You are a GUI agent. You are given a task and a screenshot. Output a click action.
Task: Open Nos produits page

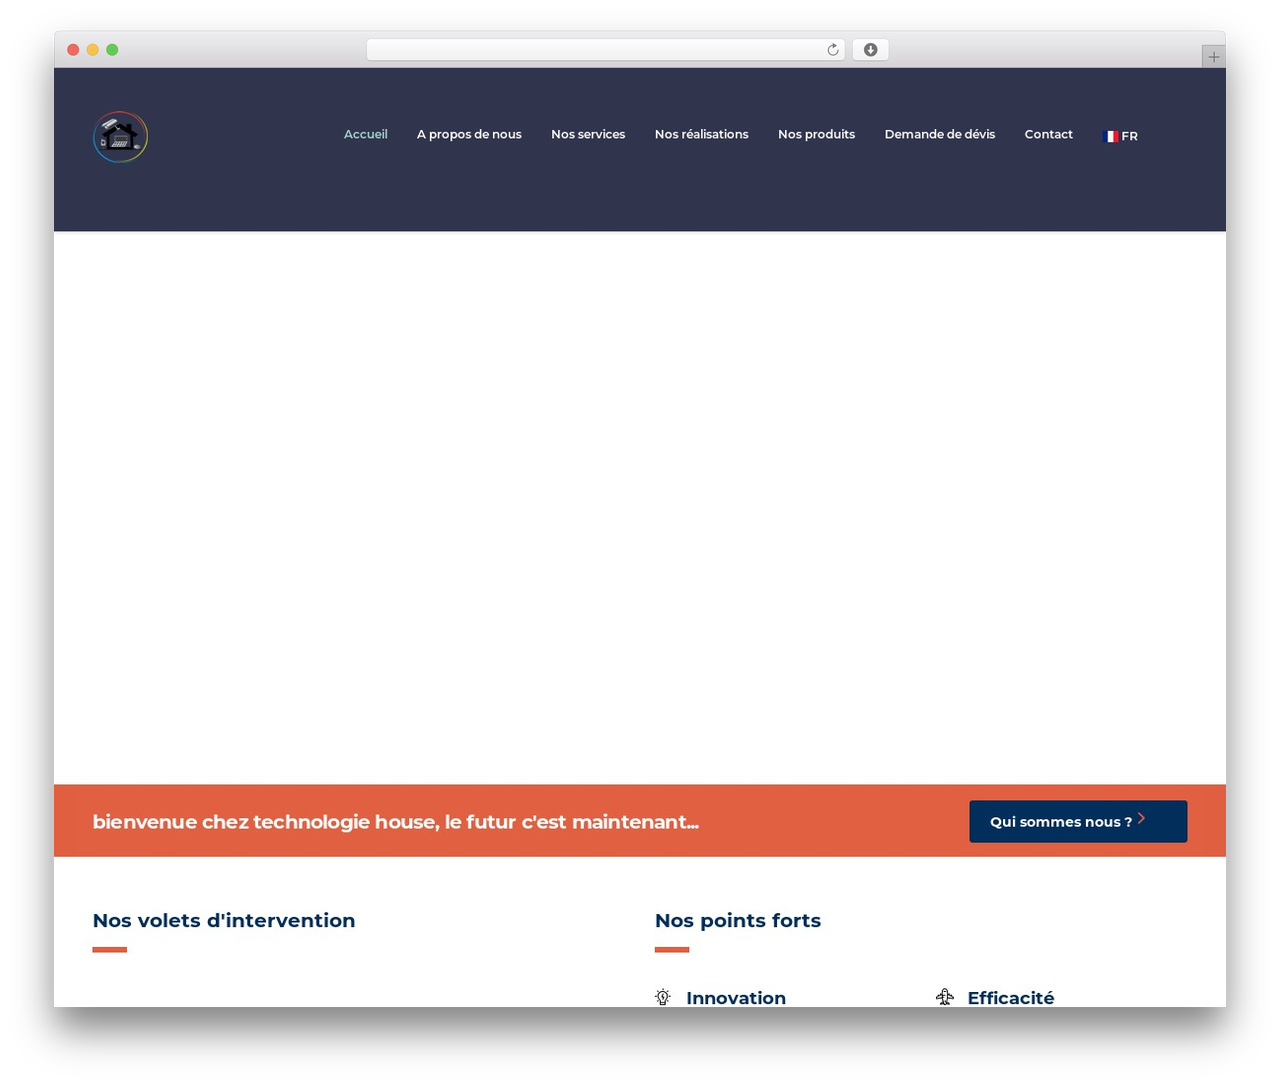[817, 134]
